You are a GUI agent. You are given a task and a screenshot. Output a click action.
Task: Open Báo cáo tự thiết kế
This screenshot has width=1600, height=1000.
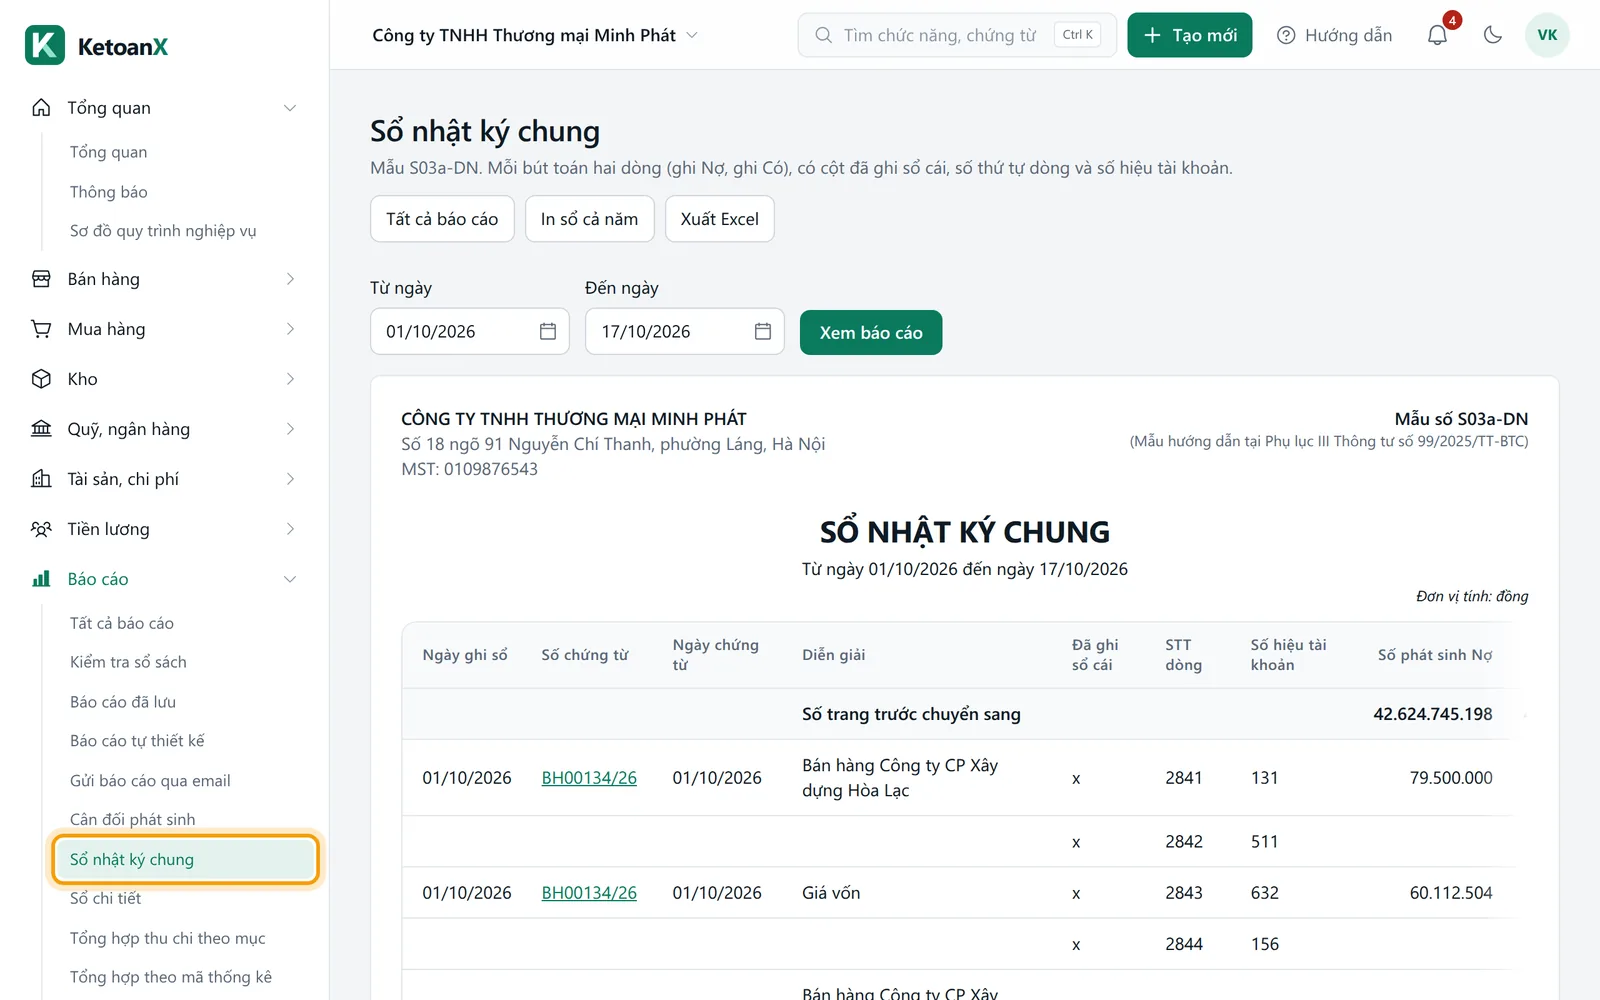137,741
